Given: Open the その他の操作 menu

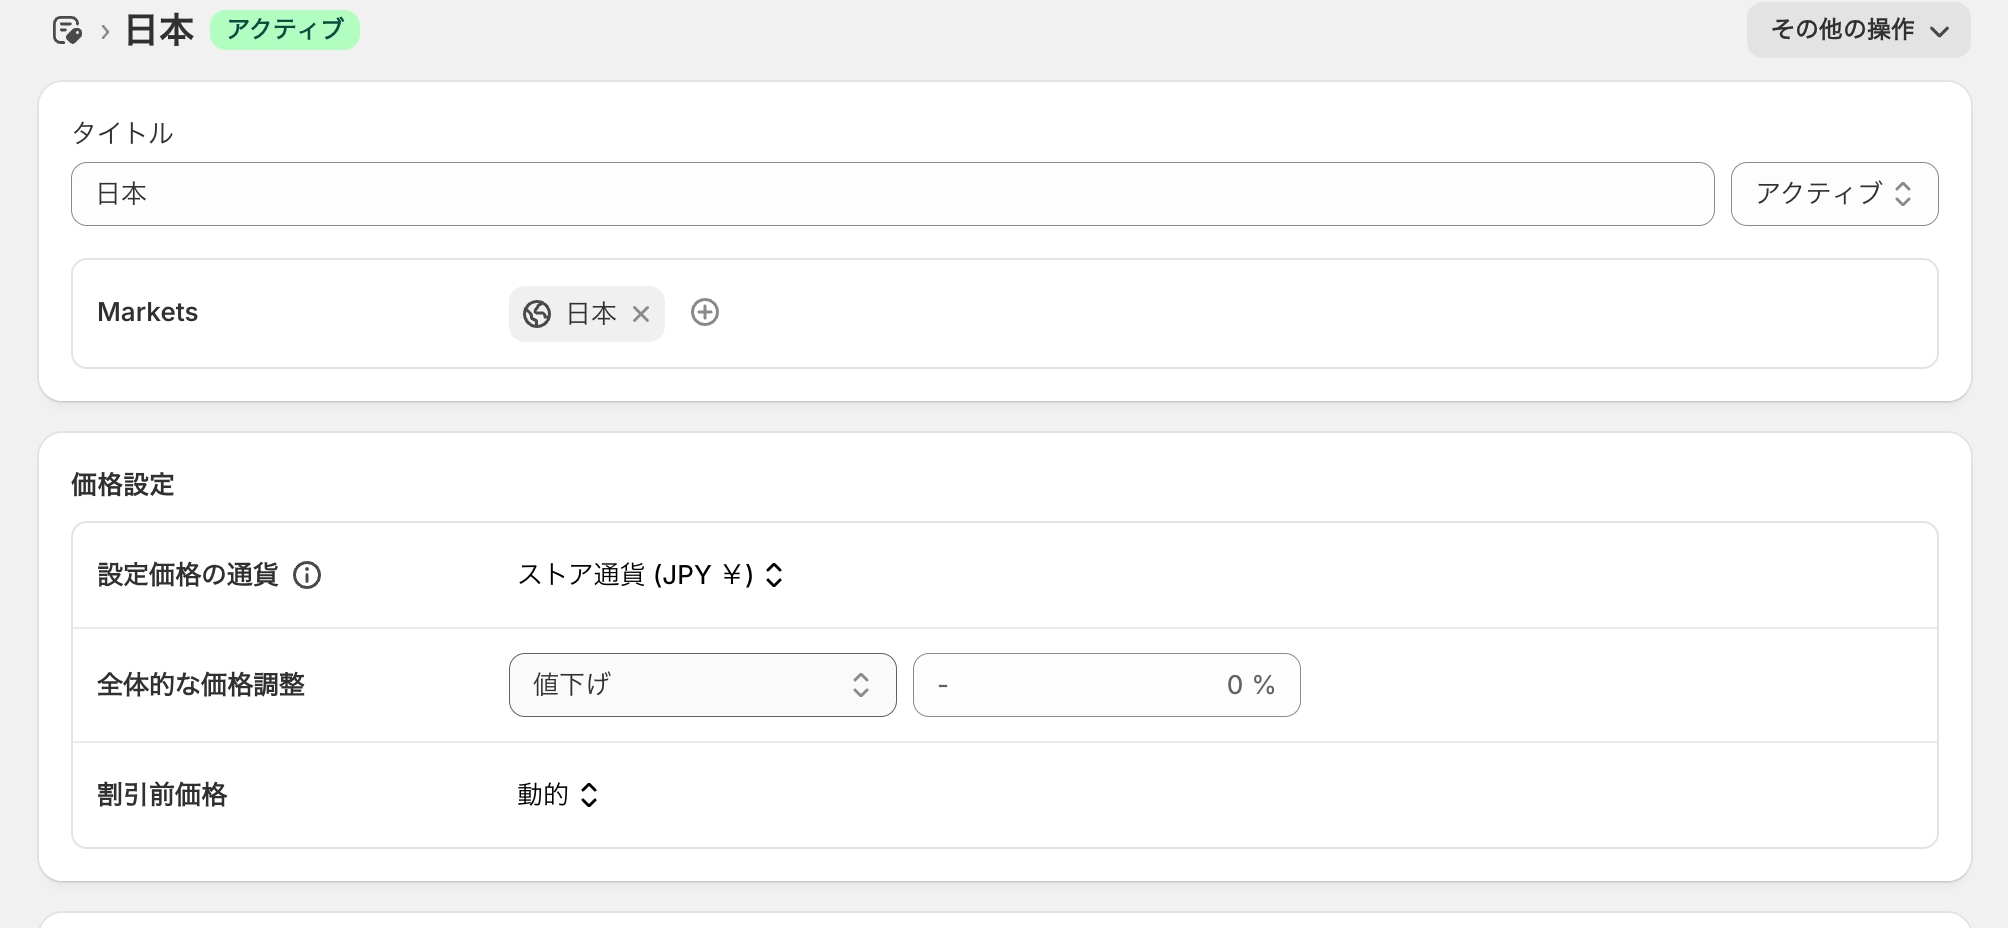Looking at the screenshot, I should click(x=1858, y=30).
